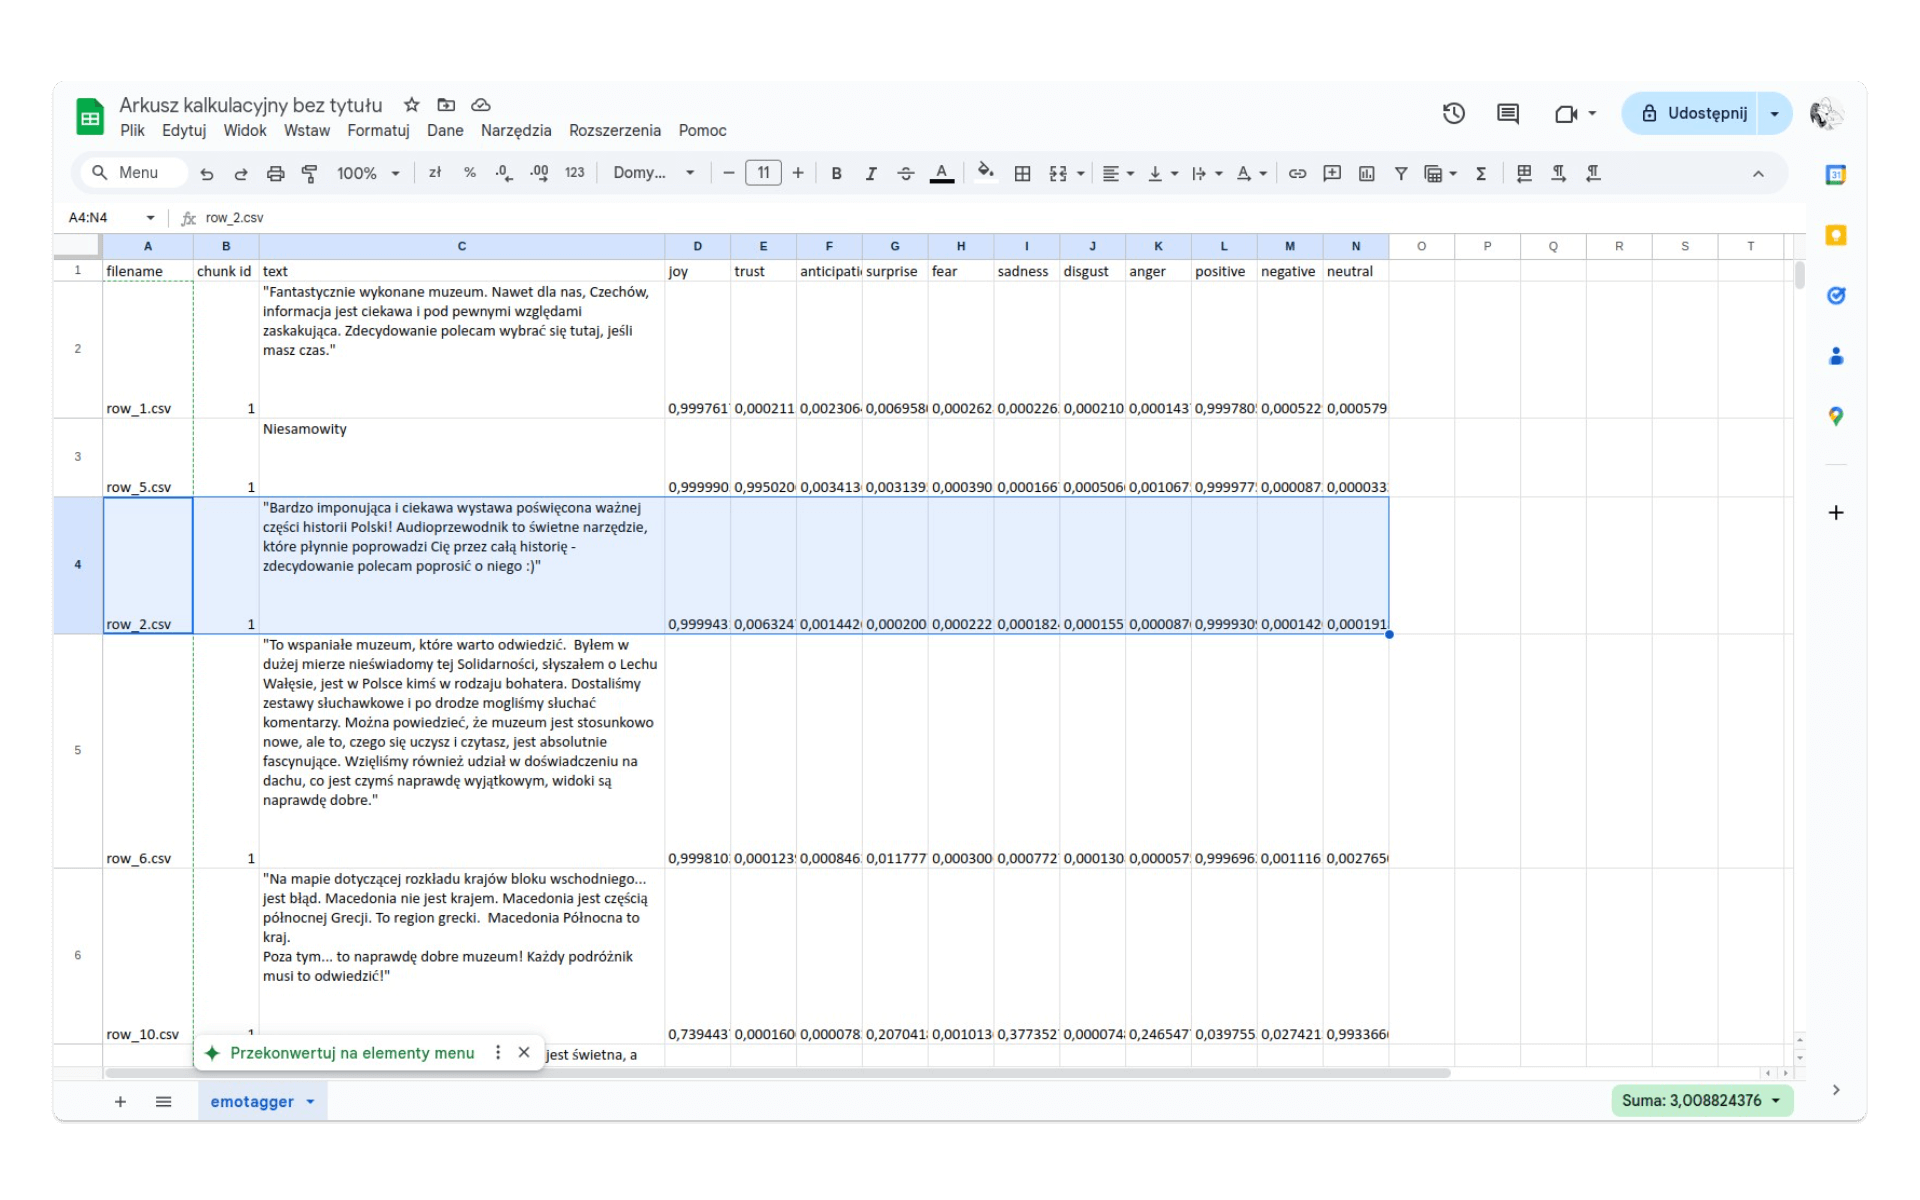Image resolution: width=1920 pixels, height=1200 pixels.
Task: Open fill color picker
Action: click(x=986, y=173)
